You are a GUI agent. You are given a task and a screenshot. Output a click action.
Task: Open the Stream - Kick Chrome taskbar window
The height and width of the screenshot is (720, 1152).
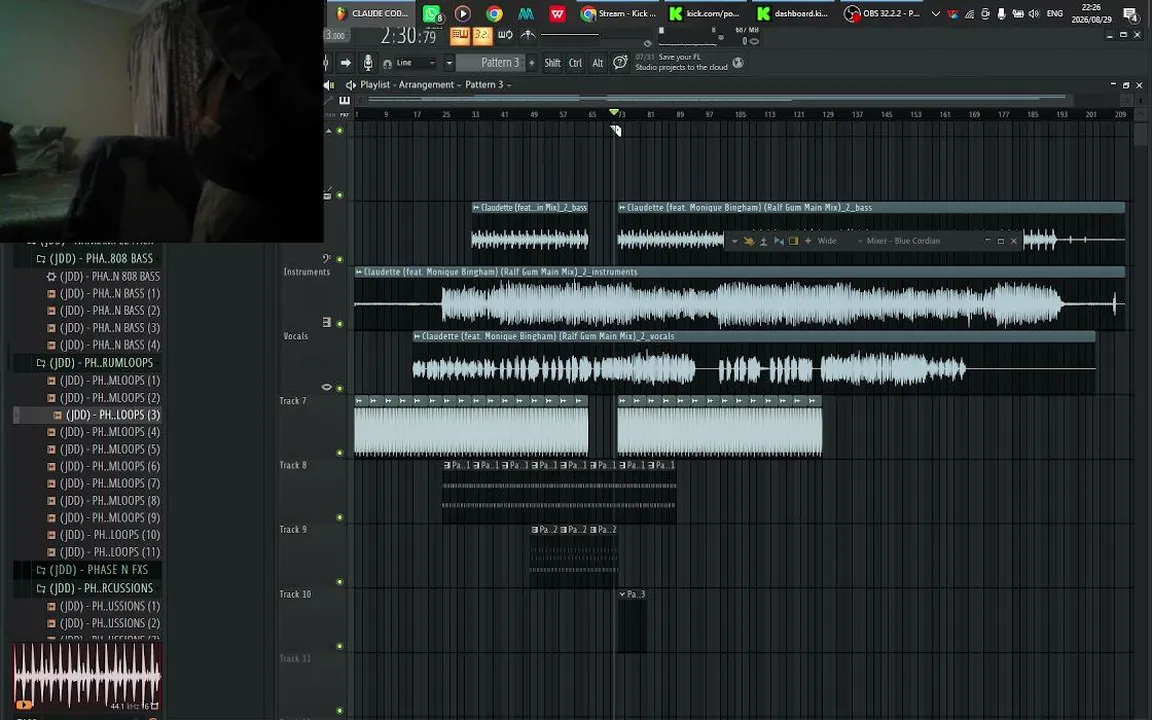618,13
